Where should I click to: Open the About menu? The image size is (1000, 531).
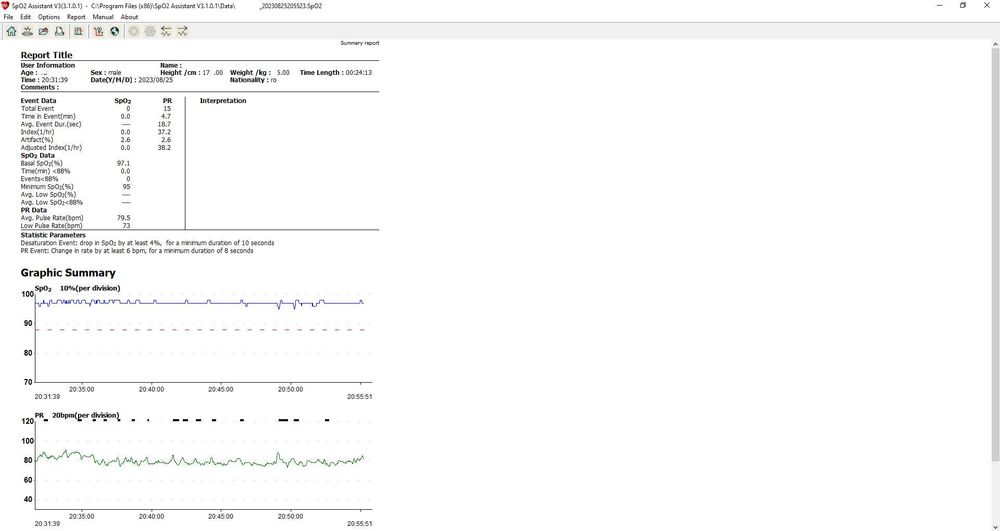129,17
